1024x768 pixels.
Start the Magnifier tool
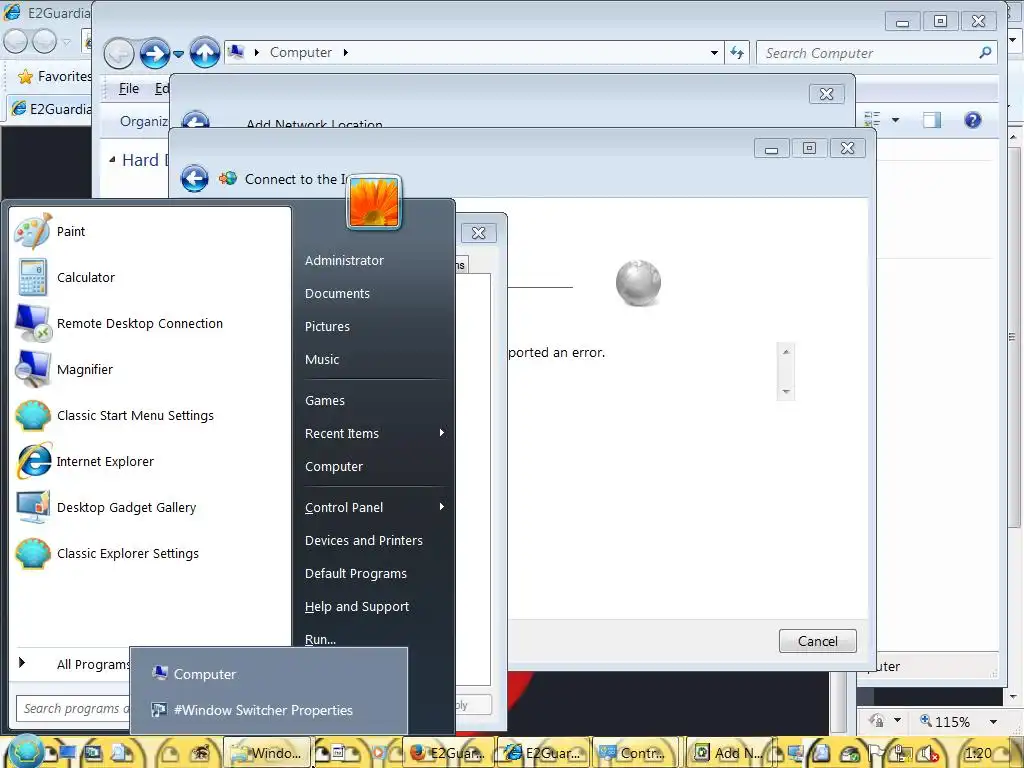(x=150, y=370)
